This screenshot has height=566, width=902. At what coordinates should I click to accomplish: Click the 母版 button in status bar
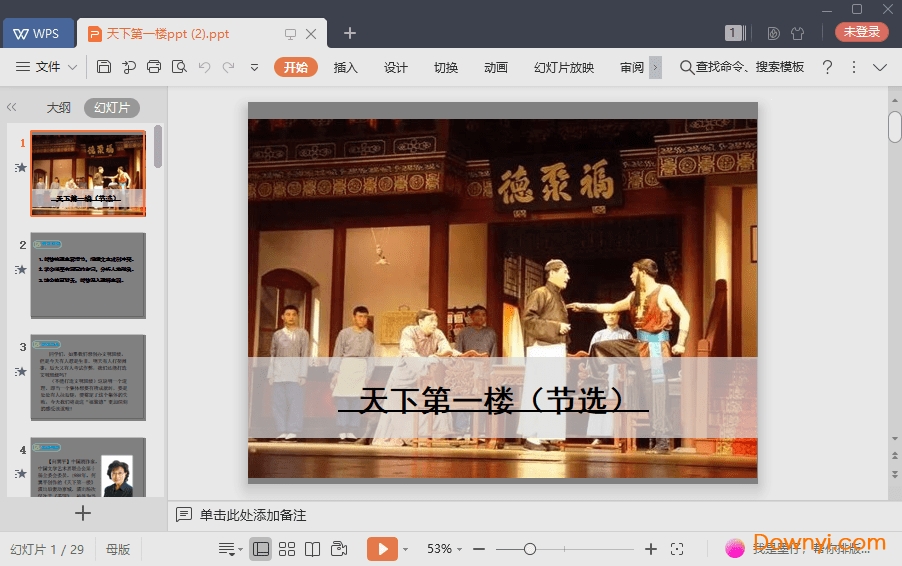pos(118,549)
